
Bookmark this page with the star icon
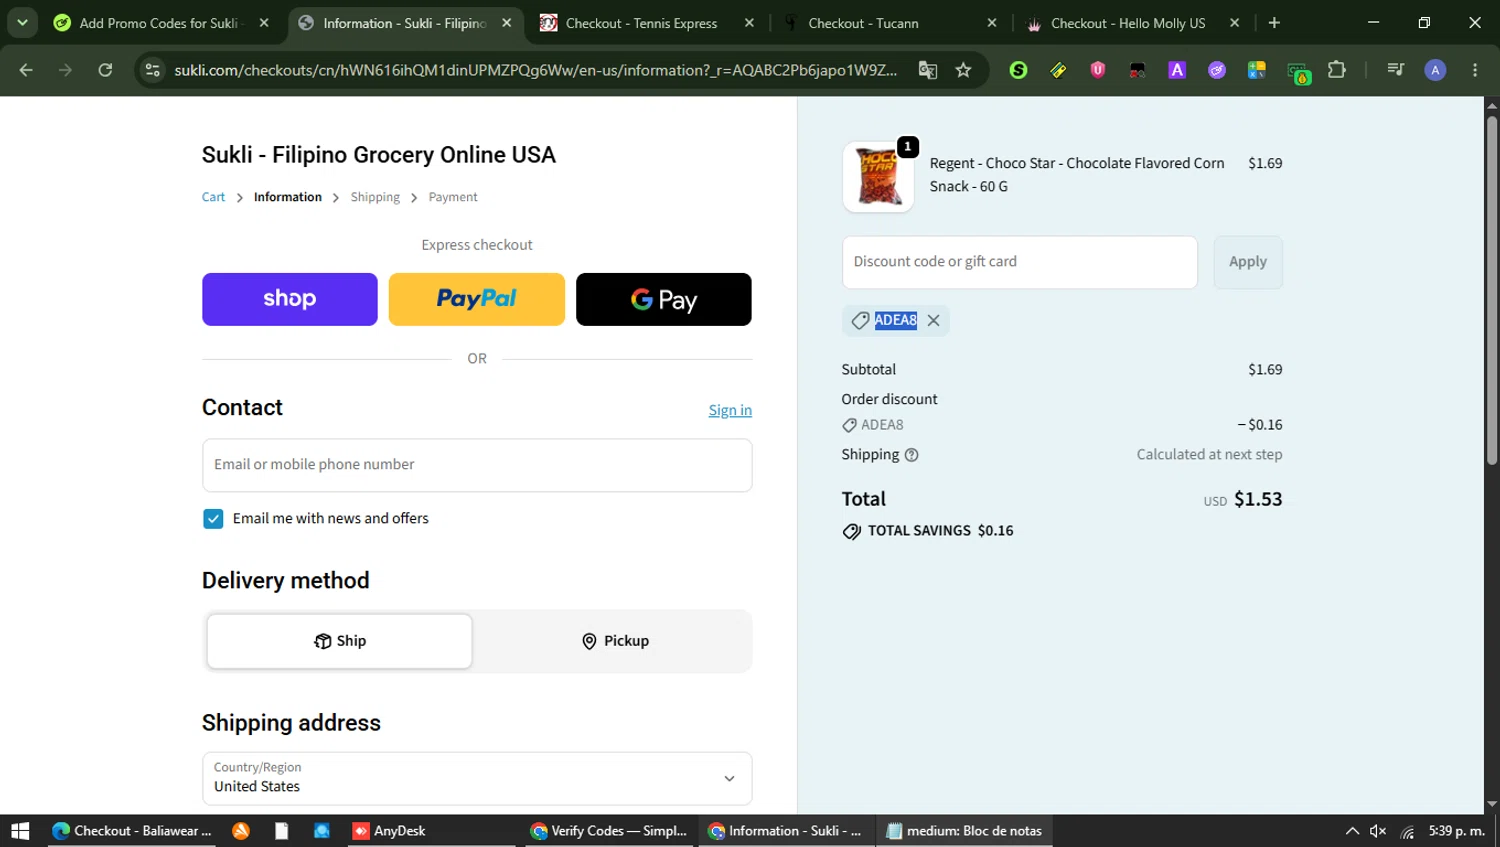click(963, 70)
